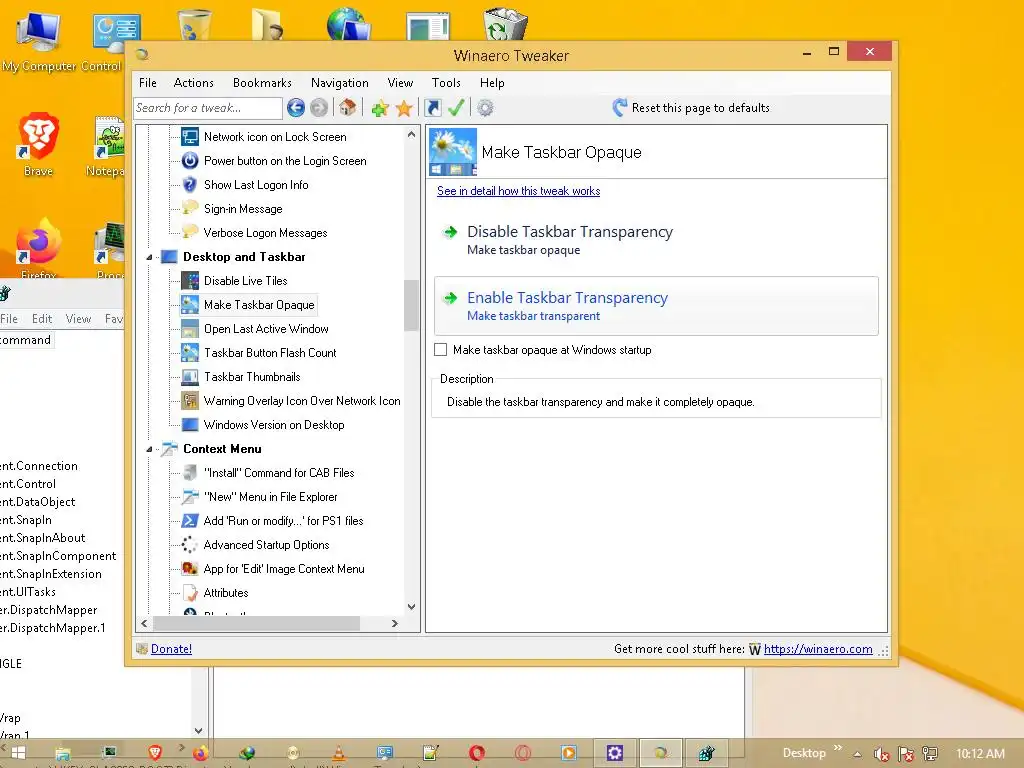Screen dimensions: 1024x768
Task: Click the grey forward navigation arrow
Action: 319,108
